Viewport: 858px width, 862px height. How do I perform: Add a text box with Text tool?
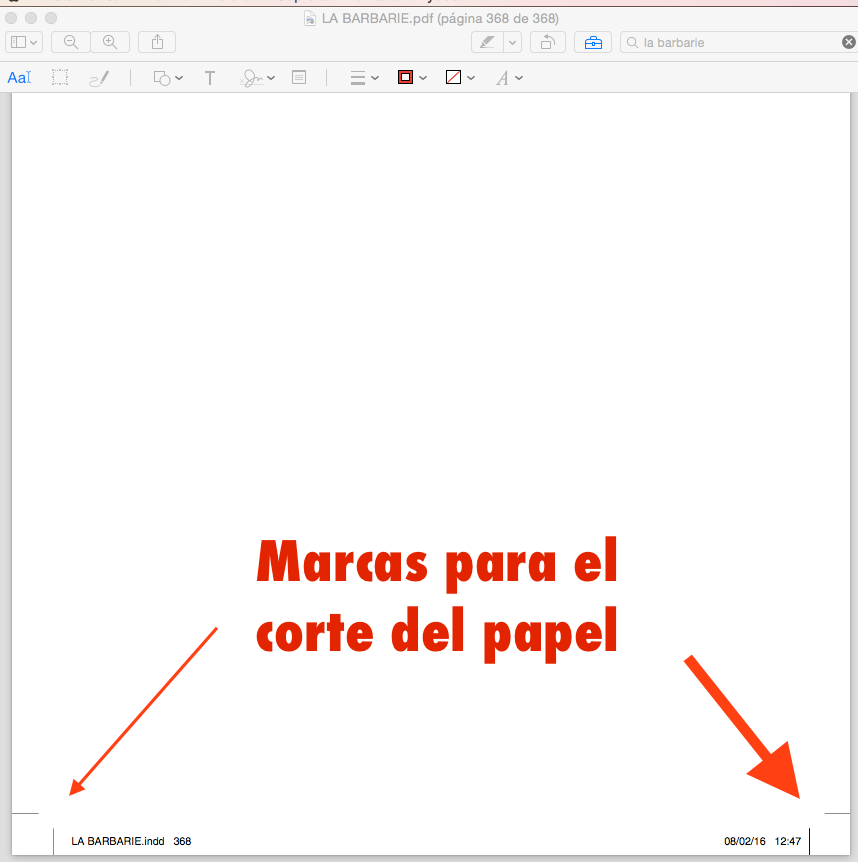pos(210,78)
